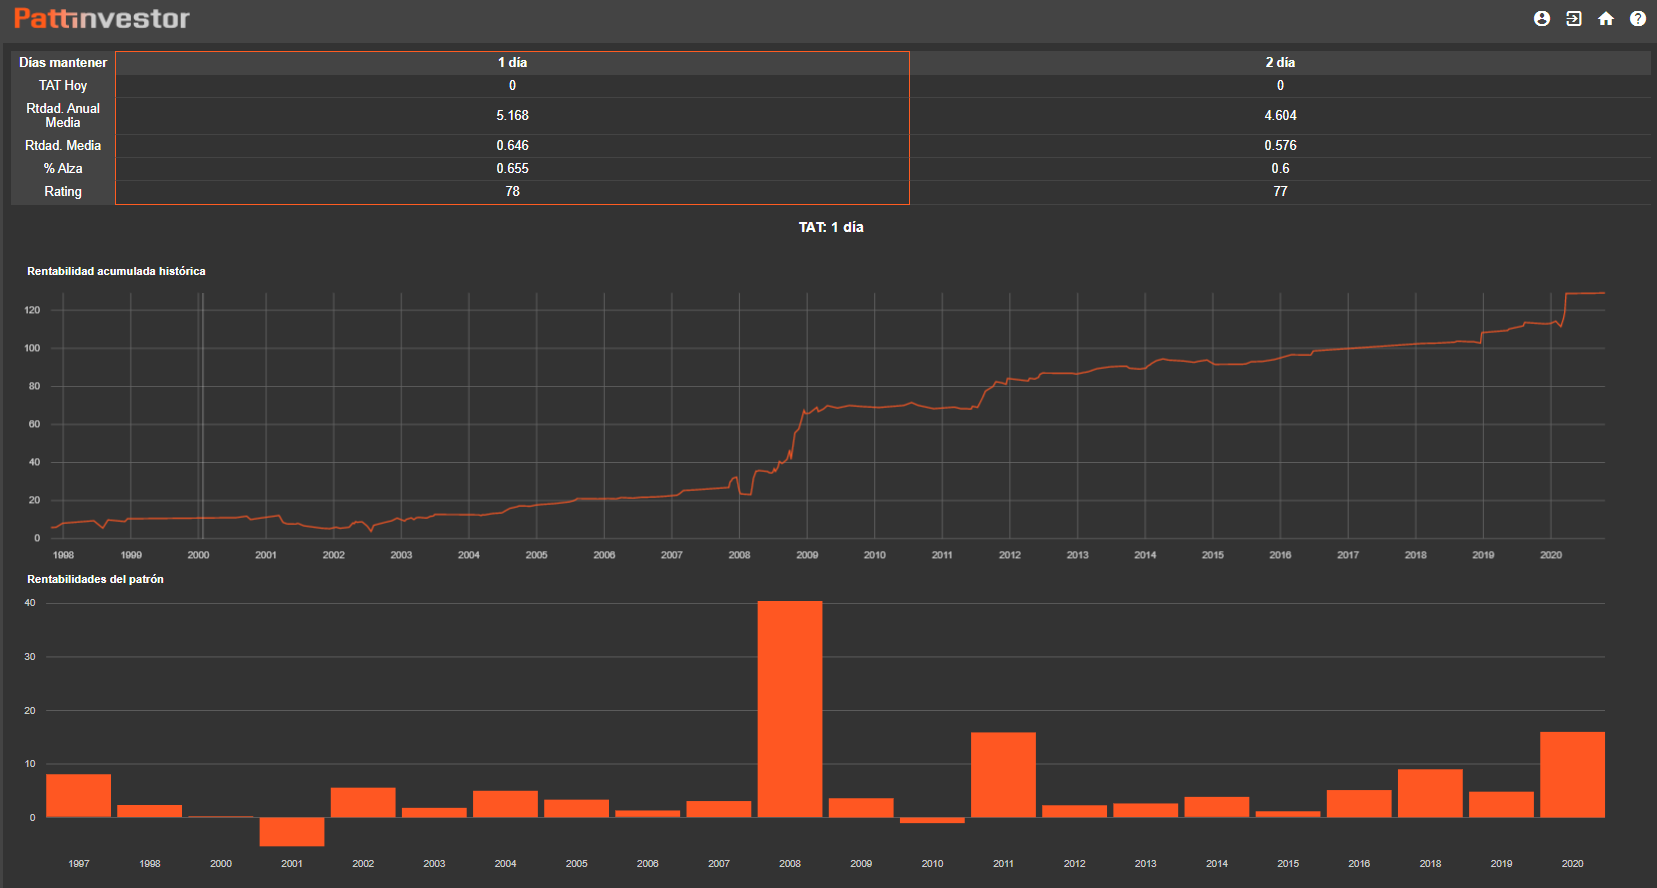
Task: Click the 1997 bar in returns chart
Action: (x=78, y=795)
